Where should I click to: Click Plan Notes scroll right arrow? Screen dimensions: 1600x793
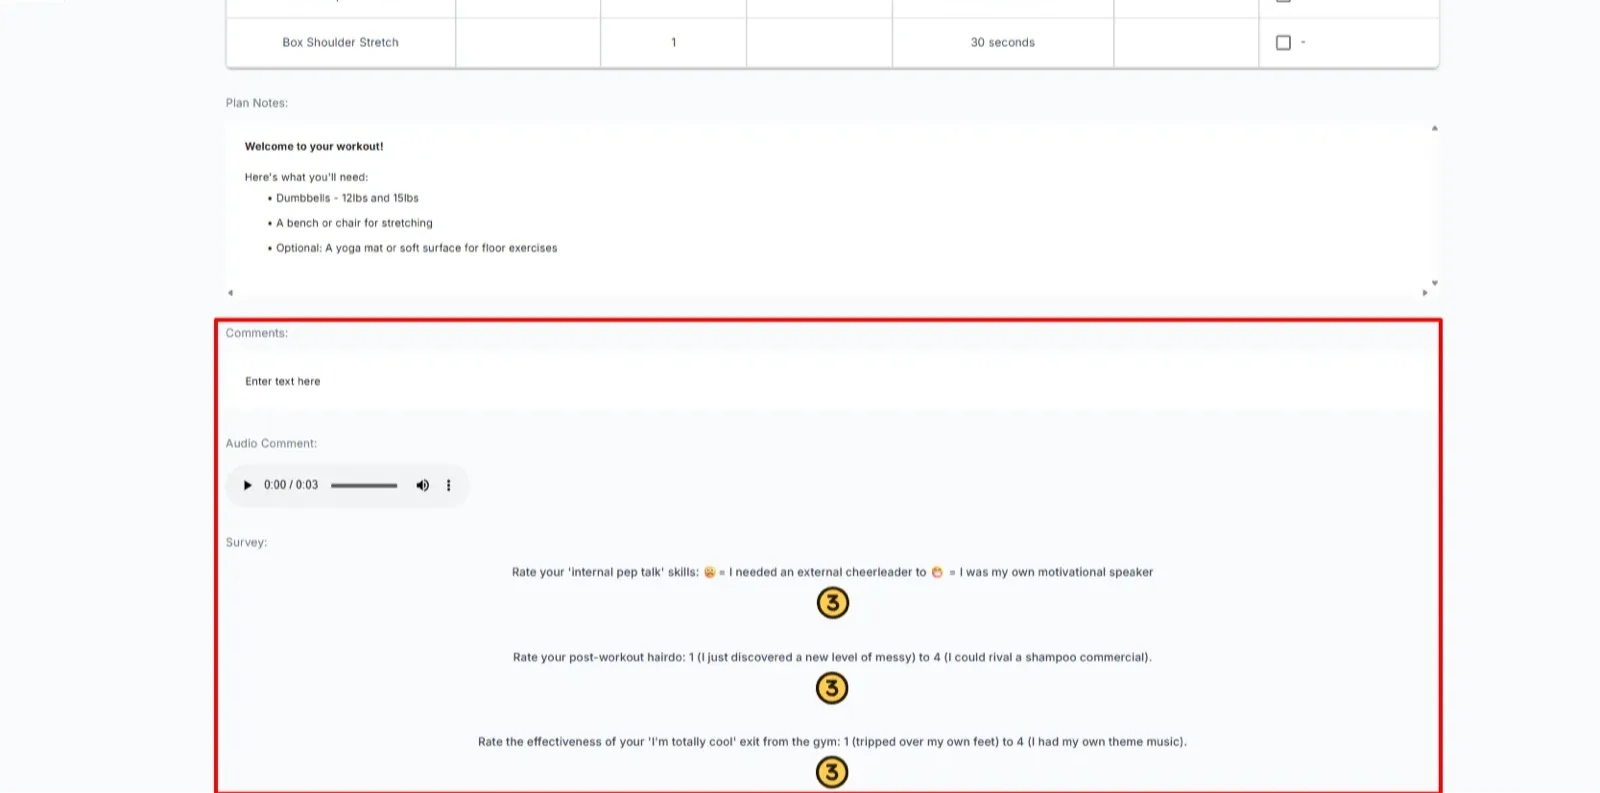pos(1424,293)
